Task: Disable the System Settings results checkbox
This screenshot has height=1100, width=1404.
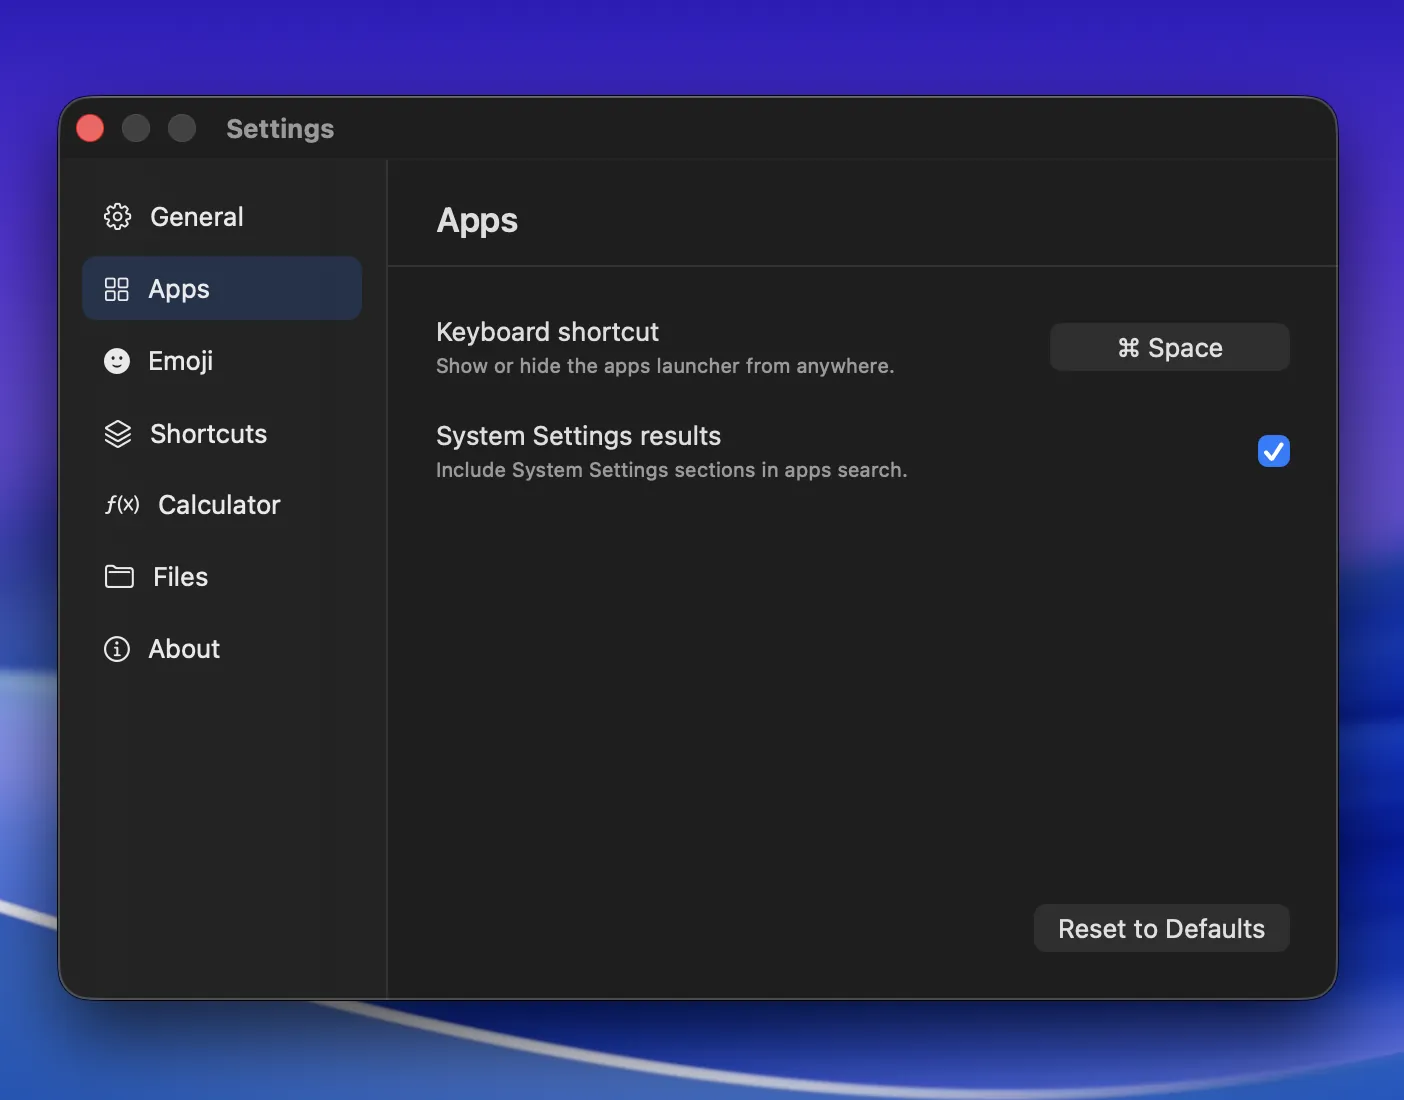Action: coord(1273,451)
